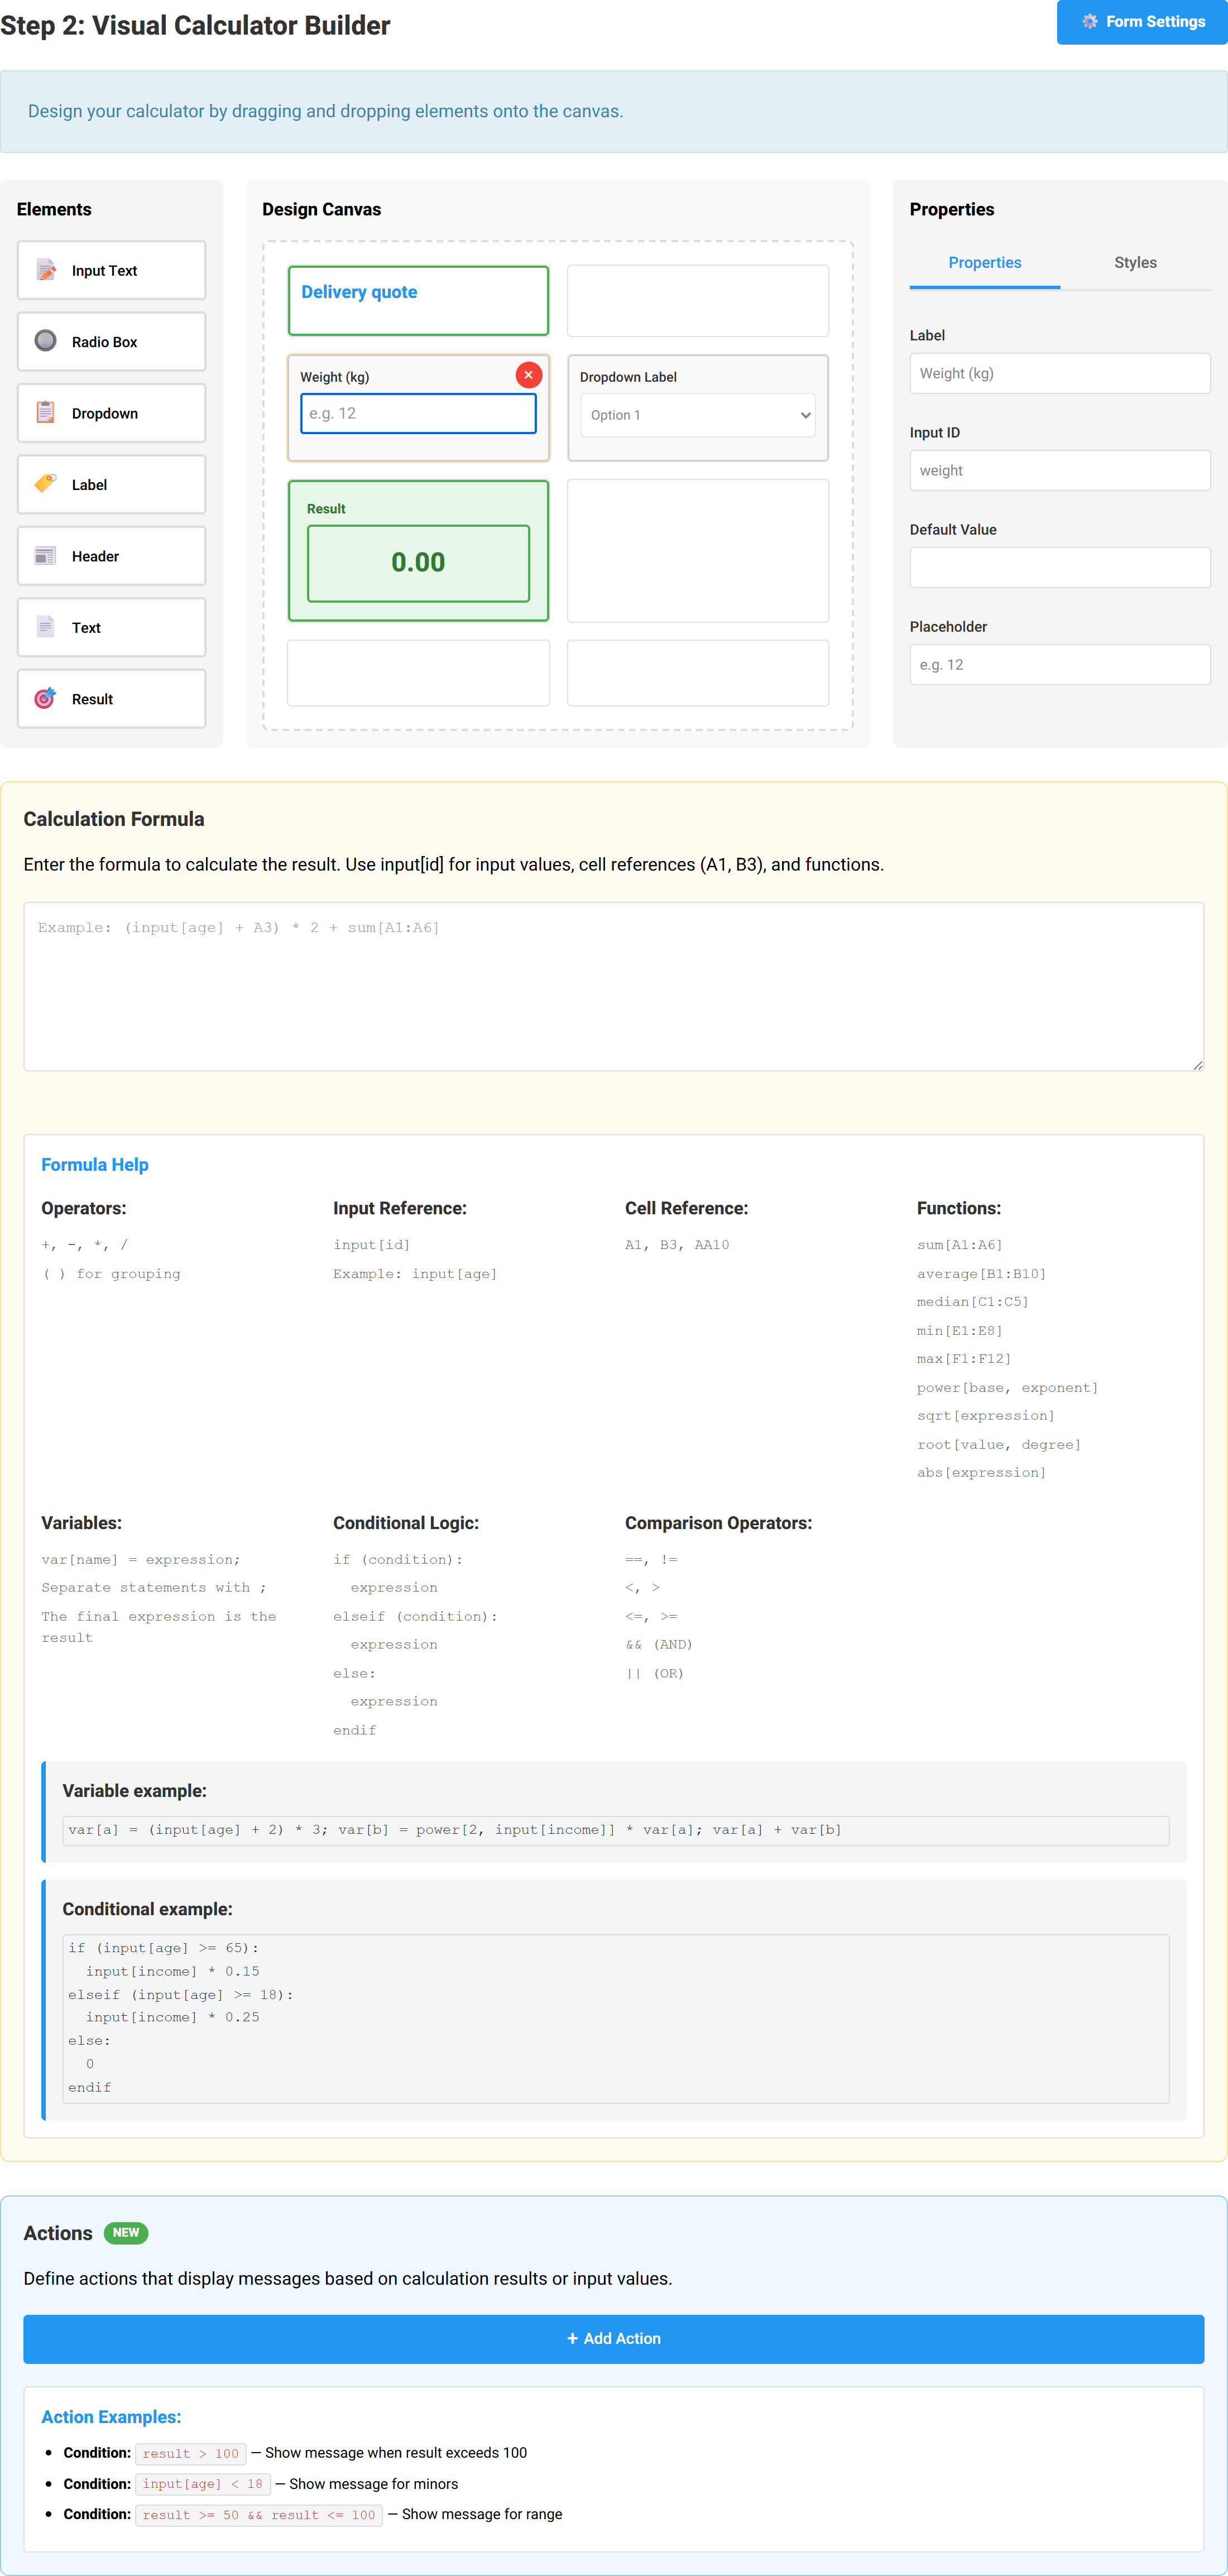
Task: Click the Input Text element pencil icon
Action: (x=46, y=270)
